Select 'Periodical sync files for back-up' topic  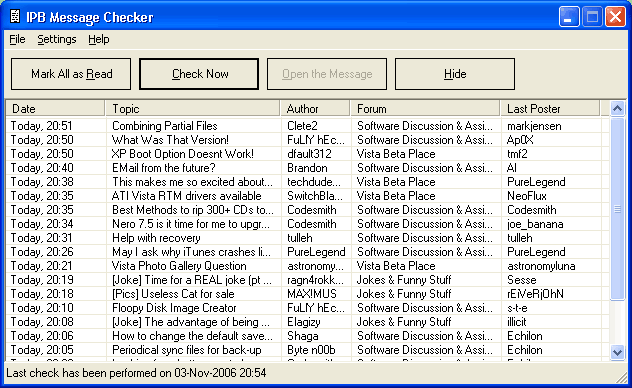click(187, 350)
